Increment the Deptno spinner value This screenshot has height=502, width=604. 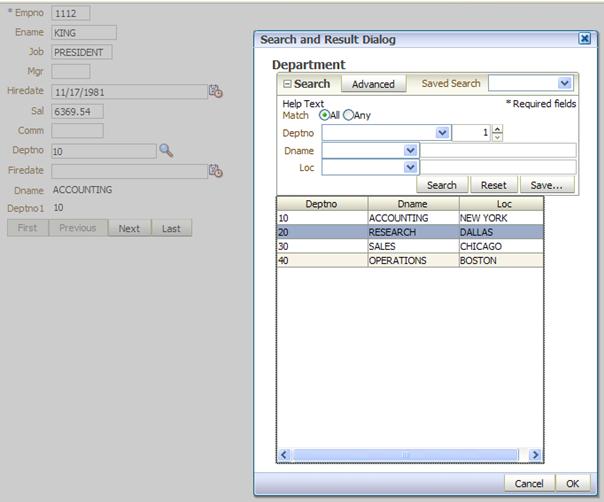click(498, 128)
